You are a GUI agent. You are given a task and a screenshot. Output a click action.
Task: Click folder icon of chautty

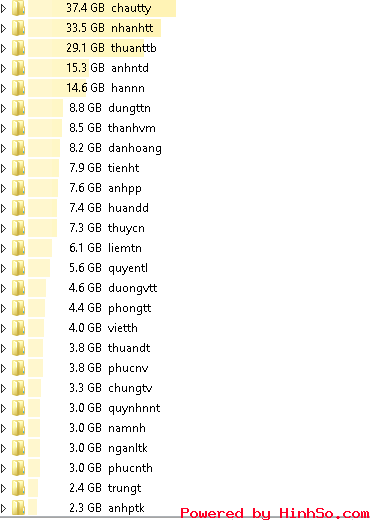(18, 8)
